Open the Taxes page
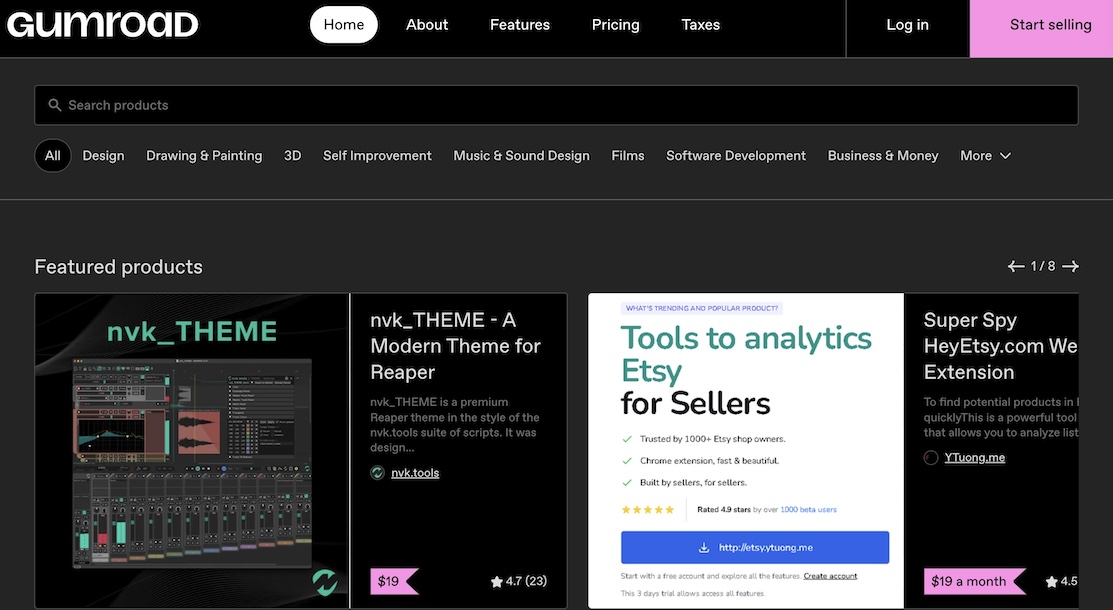 (x=701, y=25)
